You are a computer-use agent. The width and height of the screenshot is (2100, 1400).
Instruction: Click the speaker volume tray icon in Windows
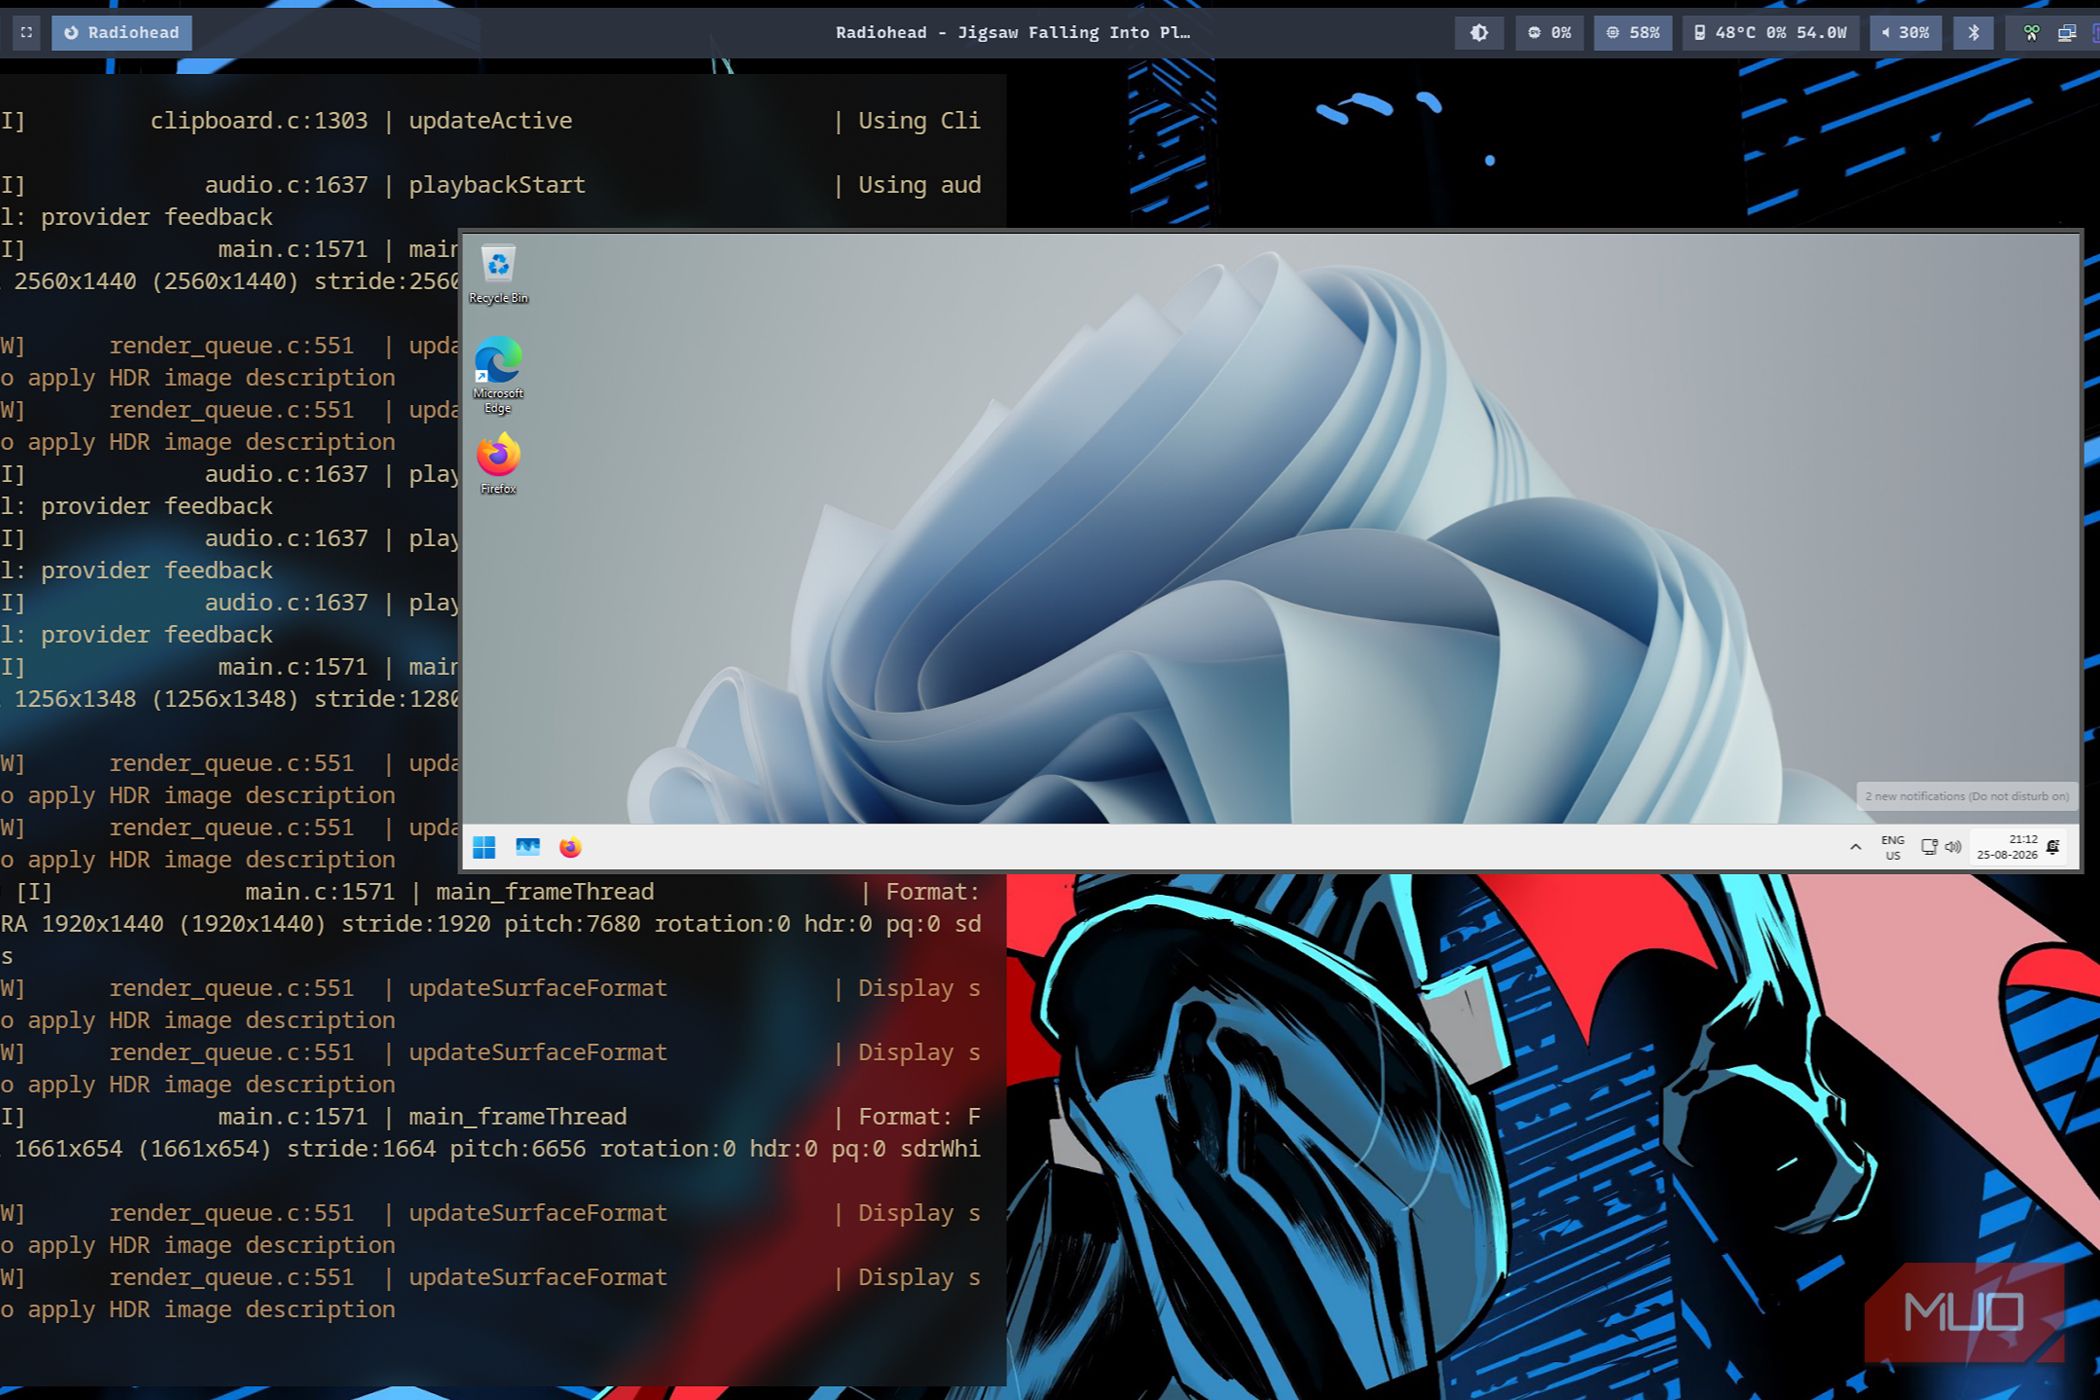1953,848
